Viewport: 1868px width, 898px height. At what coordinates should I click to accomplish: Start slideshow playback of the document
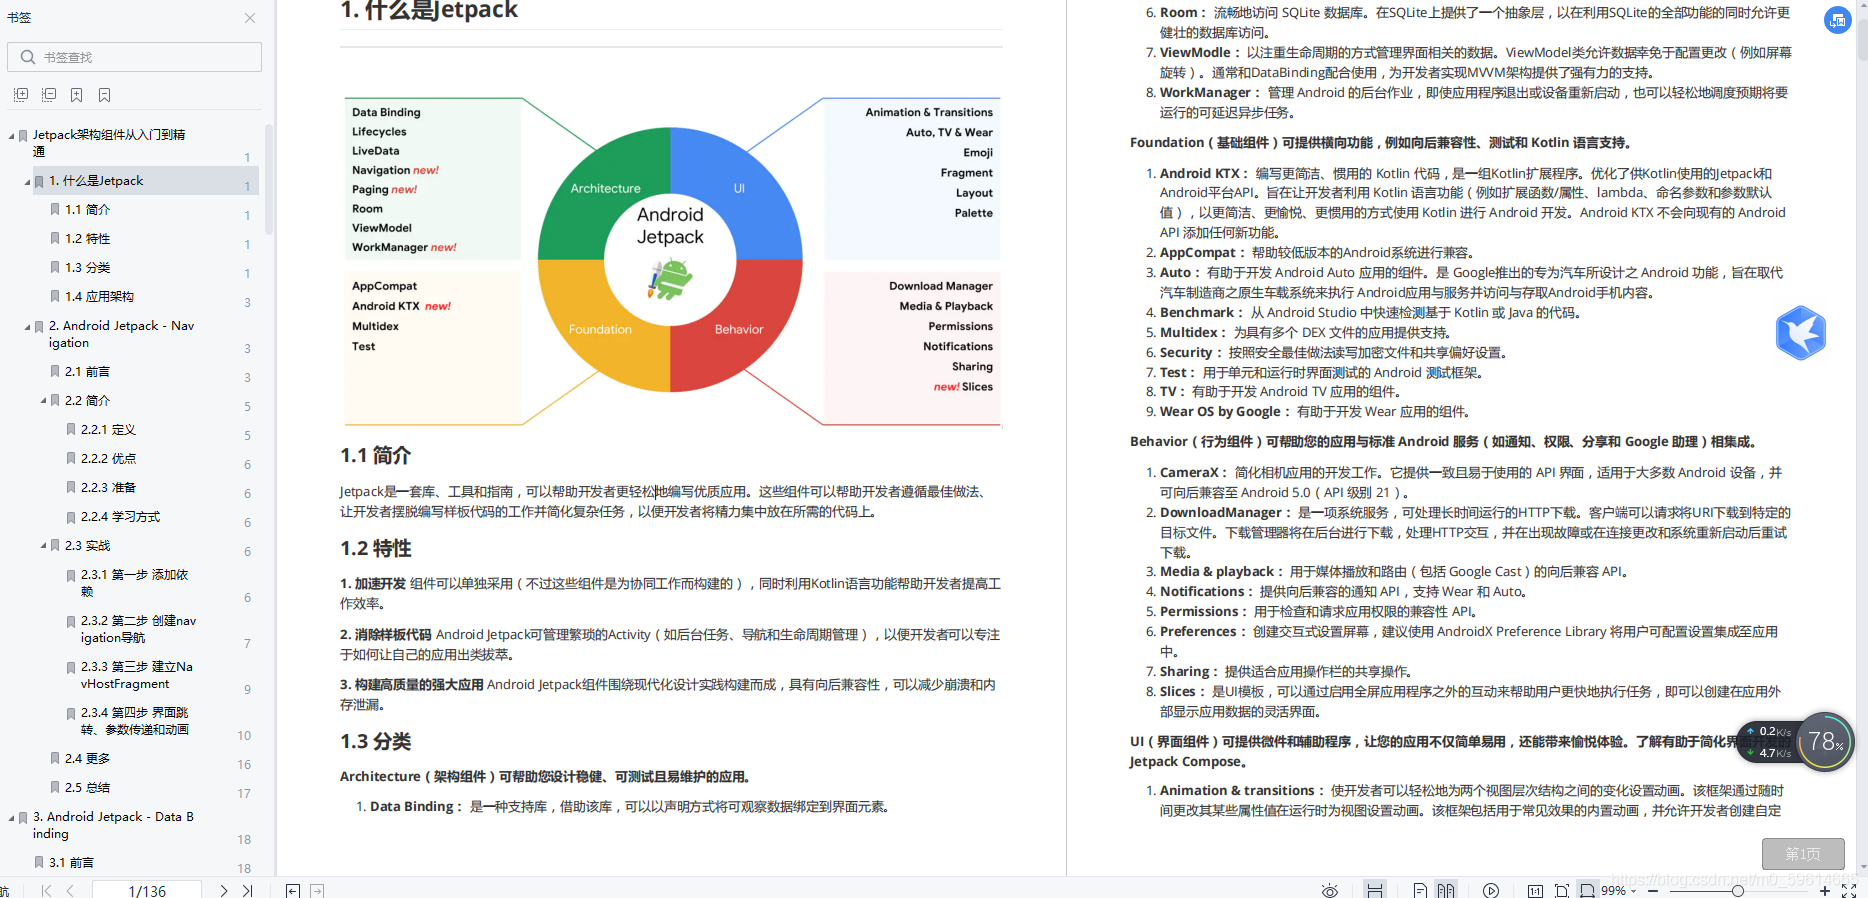tap(1491, 890)
